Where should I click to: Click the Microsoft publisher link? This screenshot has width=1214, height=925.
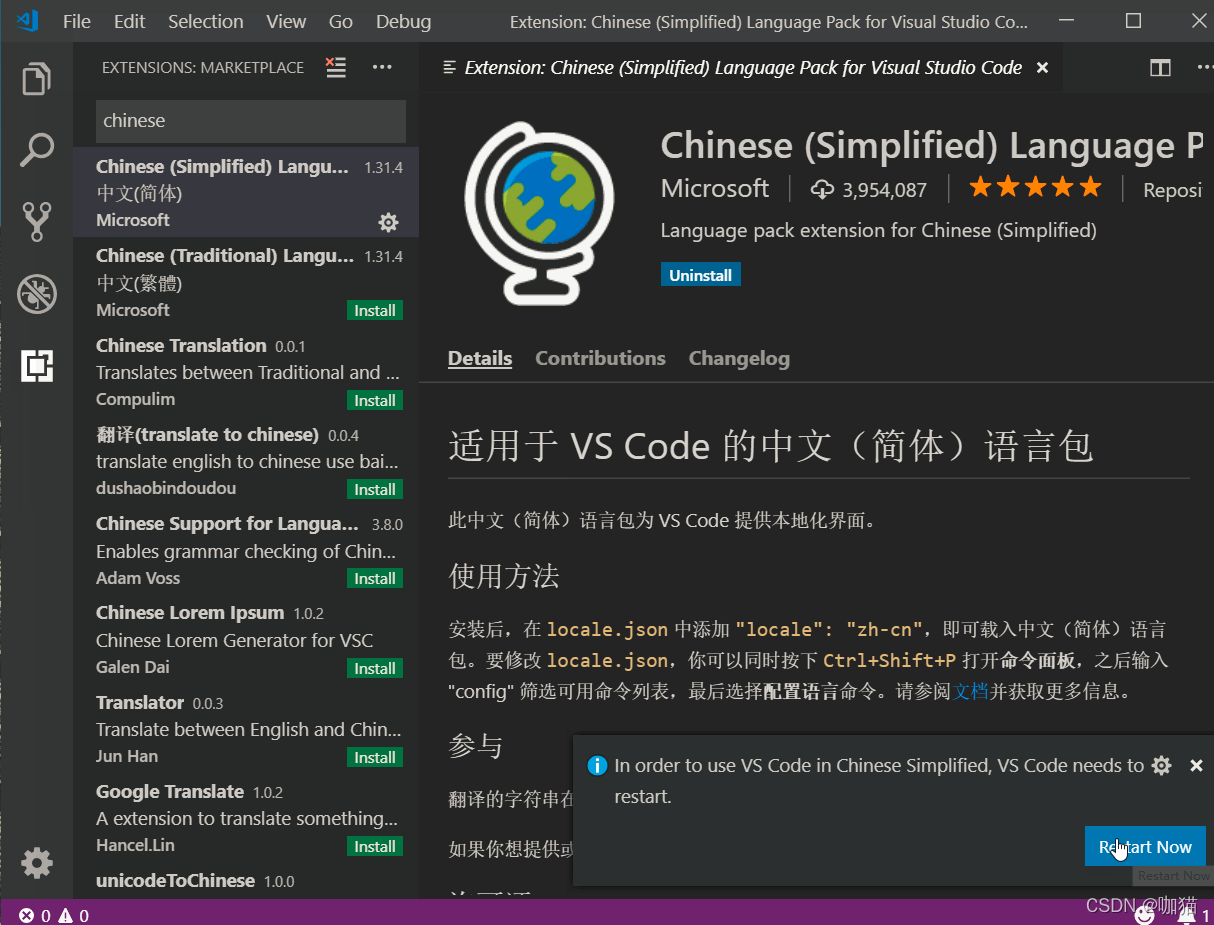715,188
